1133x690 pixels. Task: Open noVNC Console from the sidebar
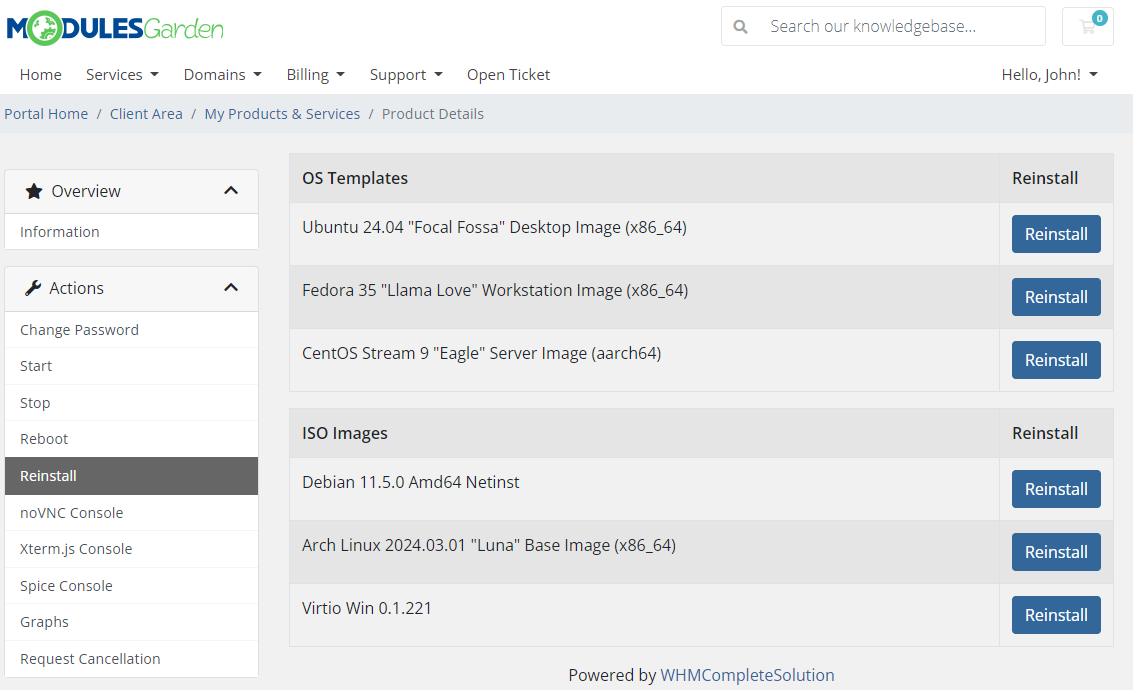point(71,512)
